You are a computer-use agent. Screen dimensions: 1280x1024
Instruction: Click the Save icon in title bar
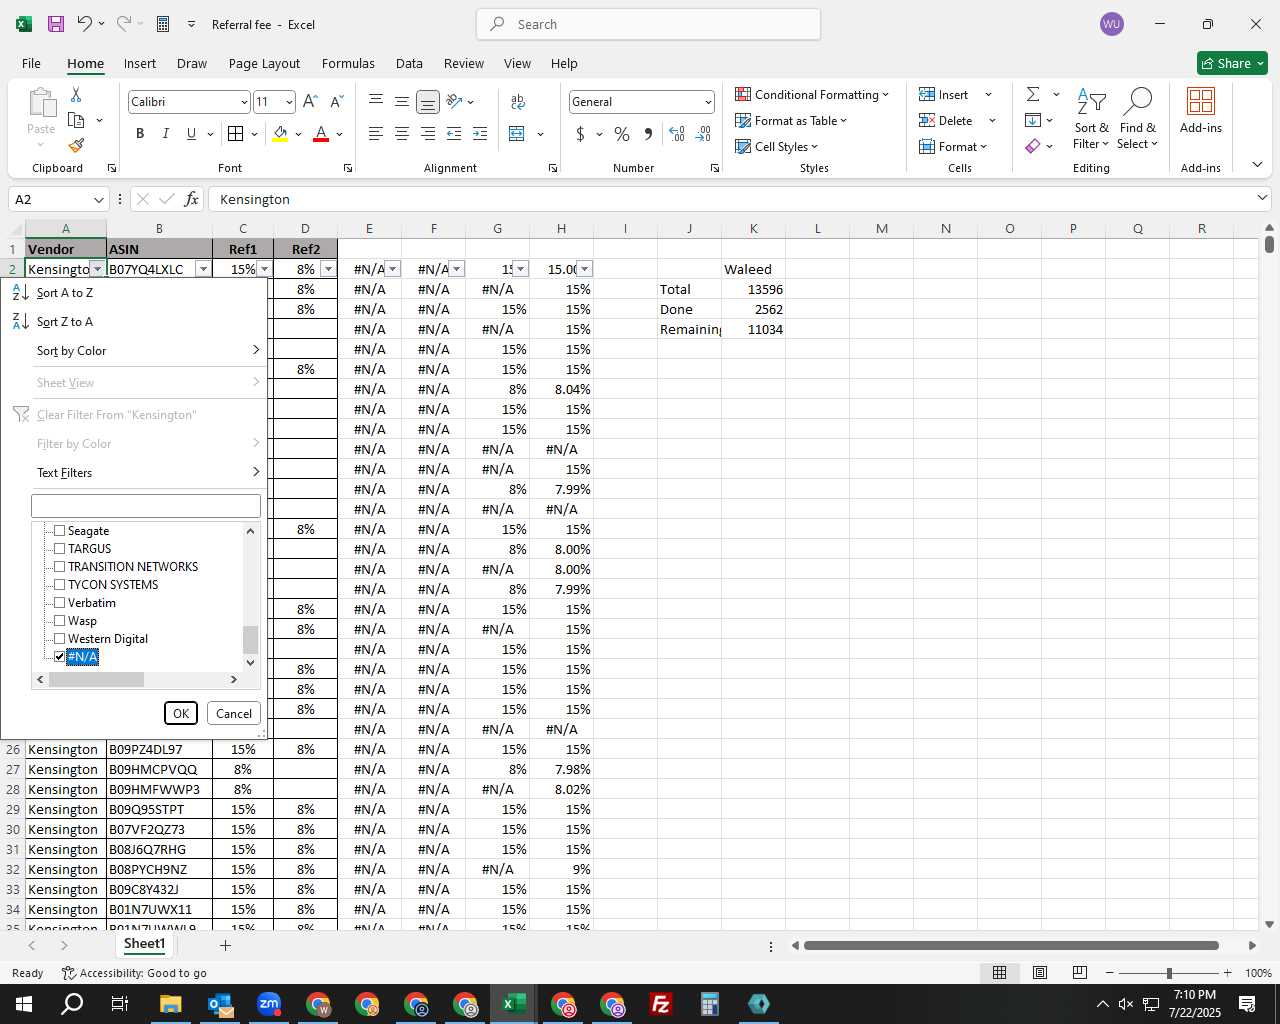click(x=56, y=24)
